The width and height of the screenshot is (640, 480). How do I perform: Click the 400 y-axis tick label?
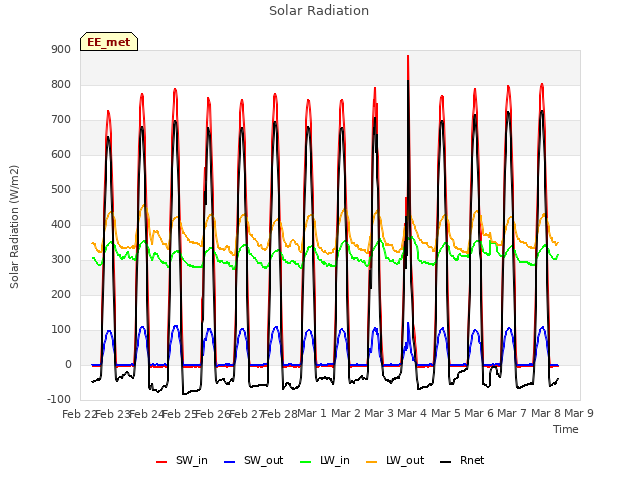(x=61, y=225)
